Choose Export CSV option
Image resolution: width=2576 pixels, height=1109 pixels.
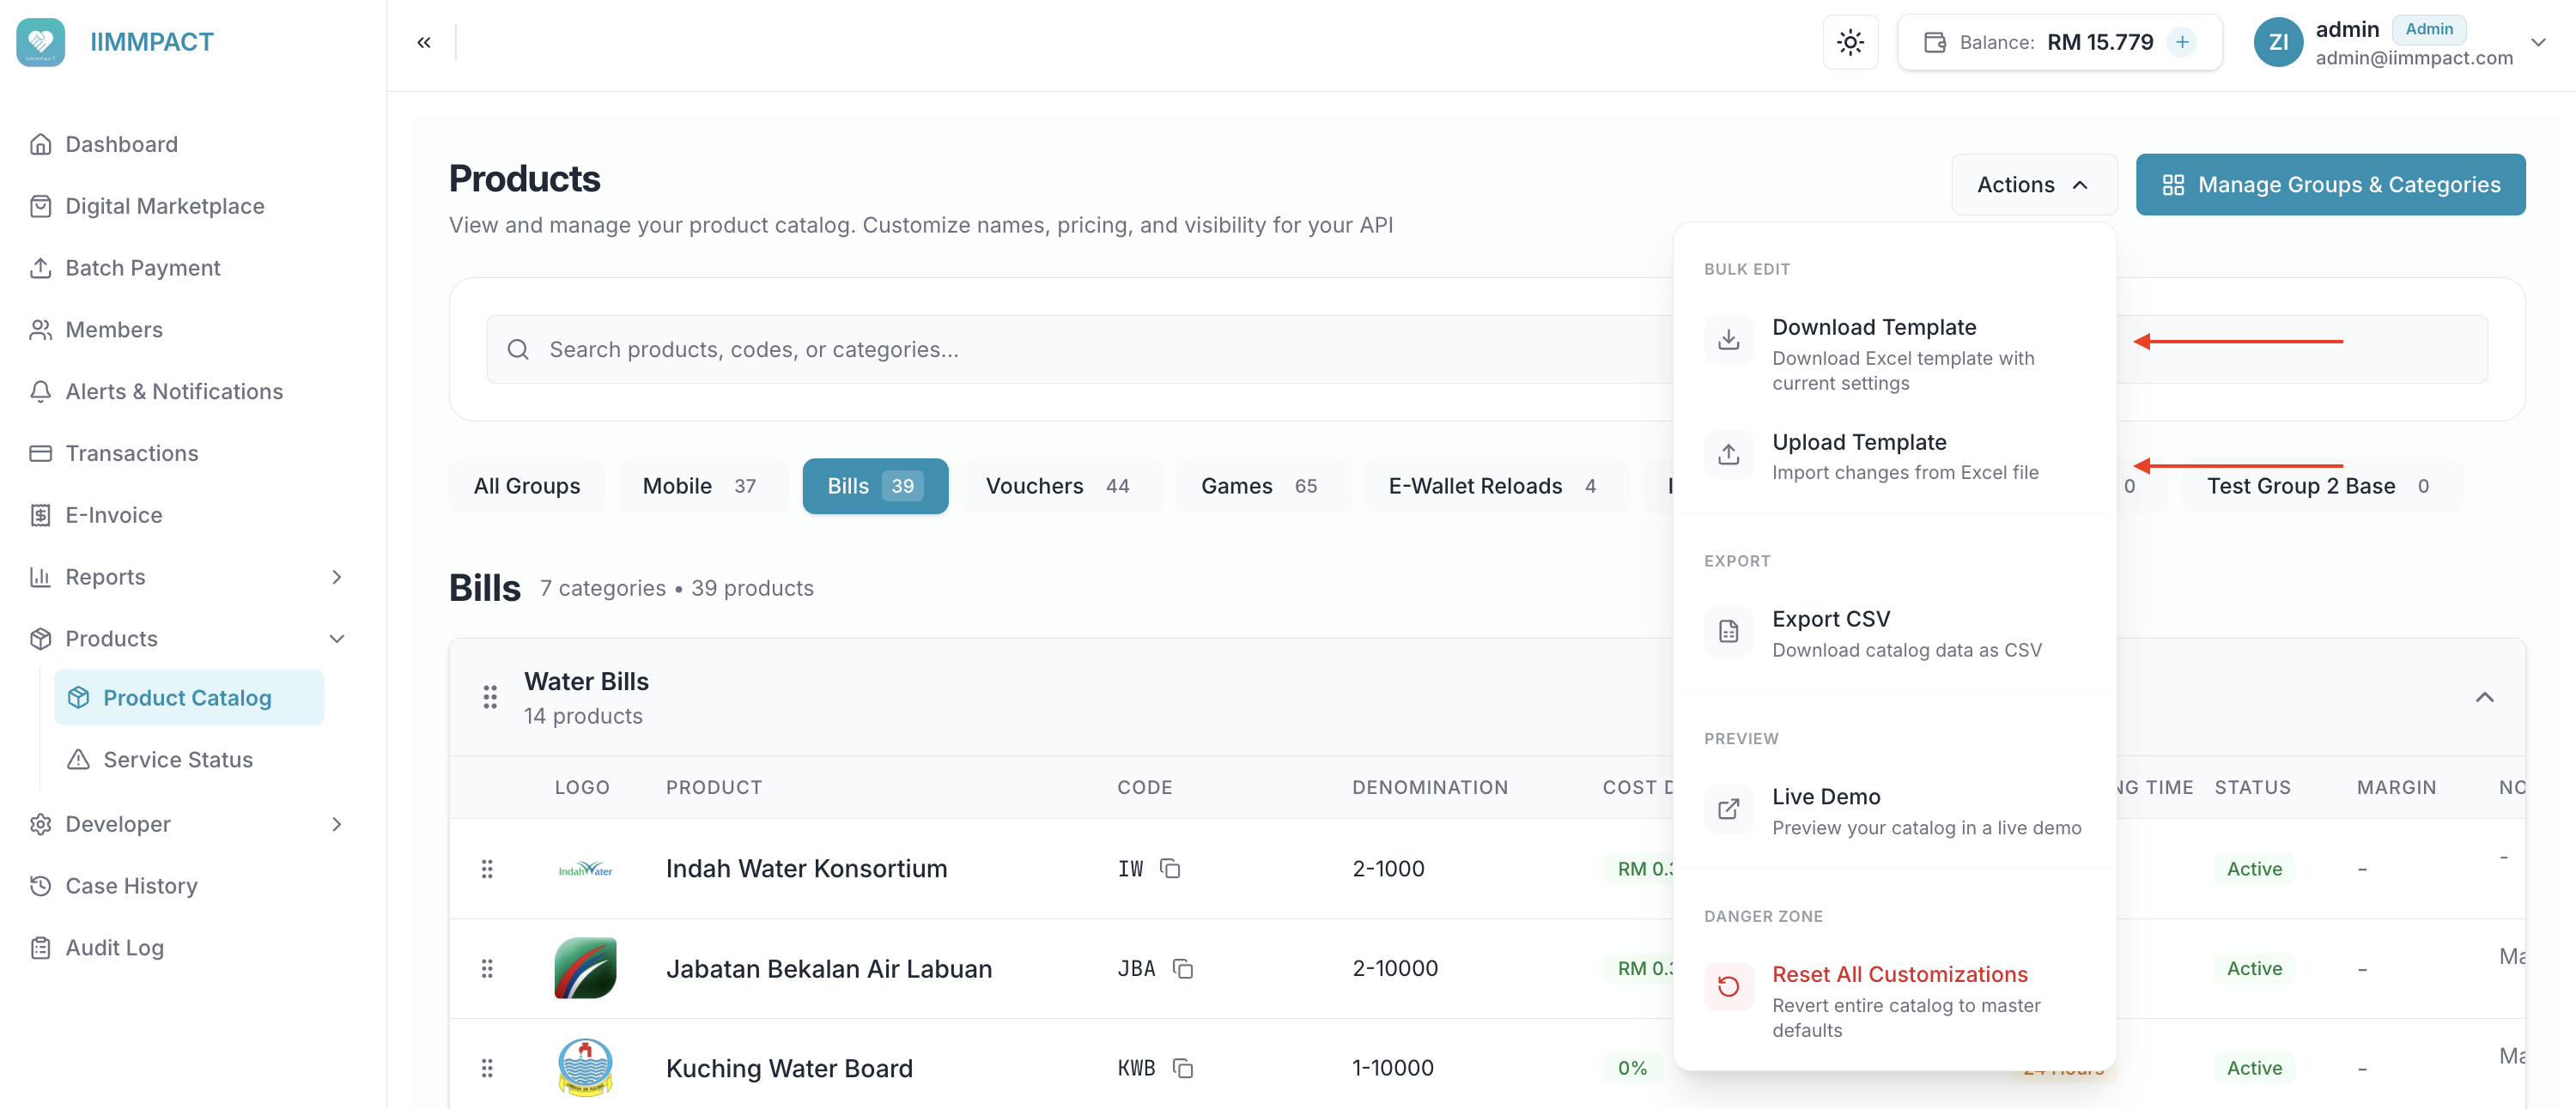point(1894,633)
